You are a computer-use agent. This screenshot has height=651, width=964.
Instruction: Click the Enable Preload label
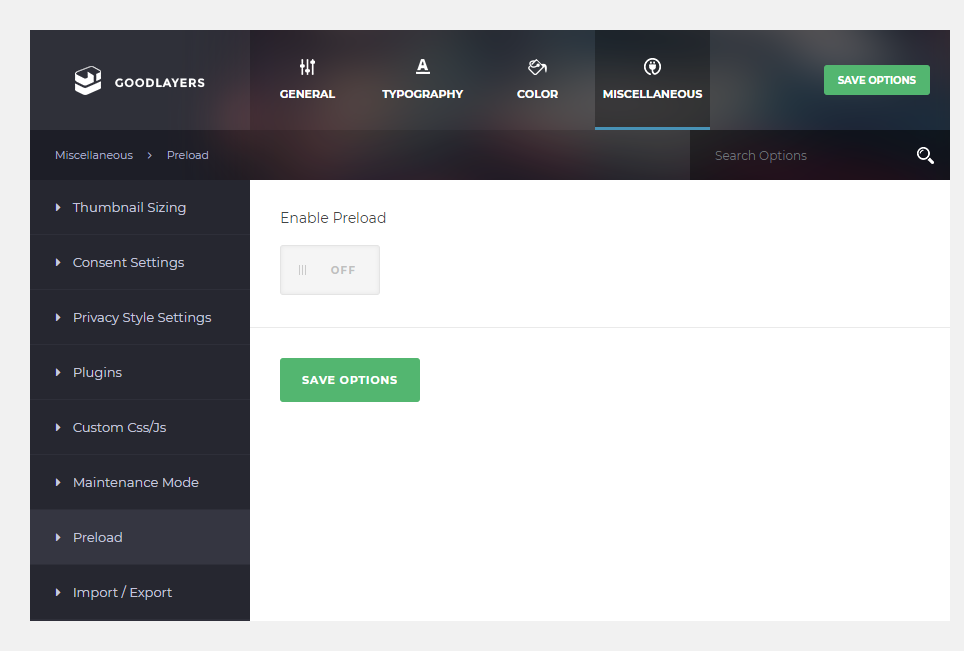point(333,218)
